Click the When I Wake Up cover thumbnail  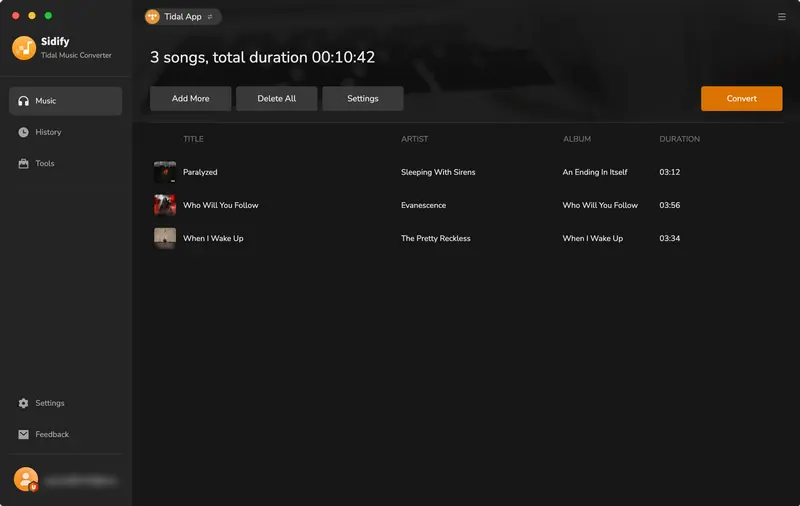(165, 238)
